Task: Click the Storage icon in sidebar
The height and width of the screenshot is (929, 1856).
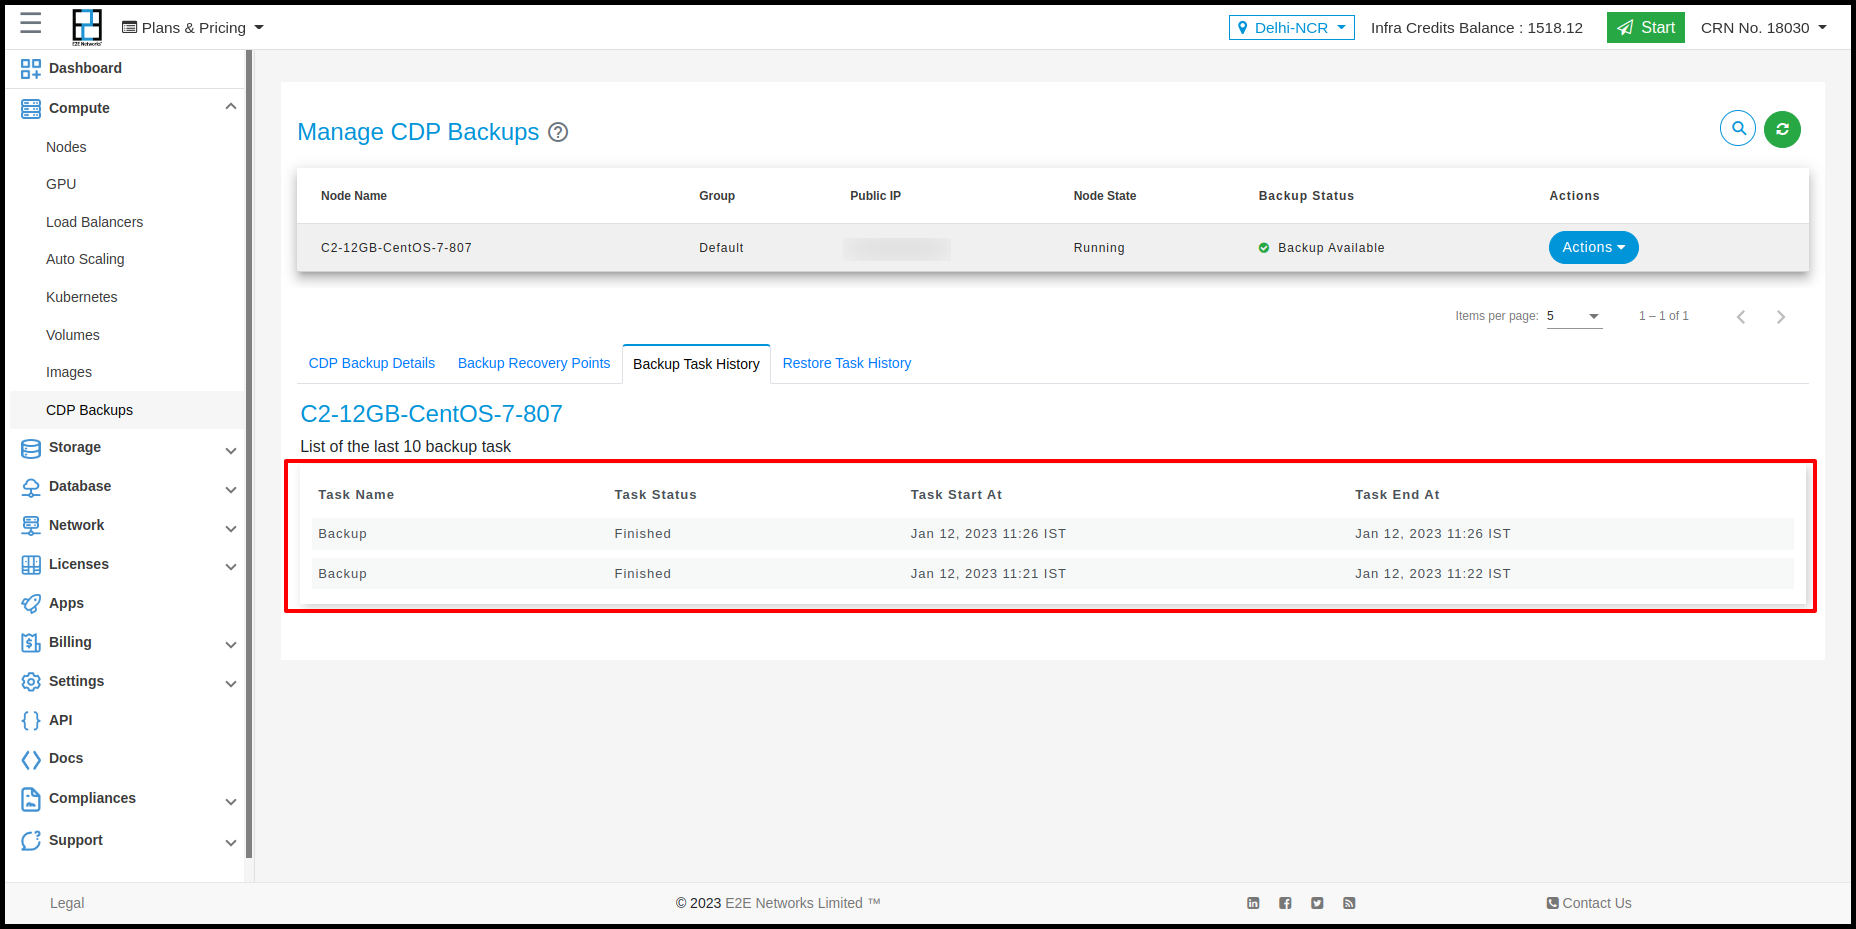Action: 31,448
